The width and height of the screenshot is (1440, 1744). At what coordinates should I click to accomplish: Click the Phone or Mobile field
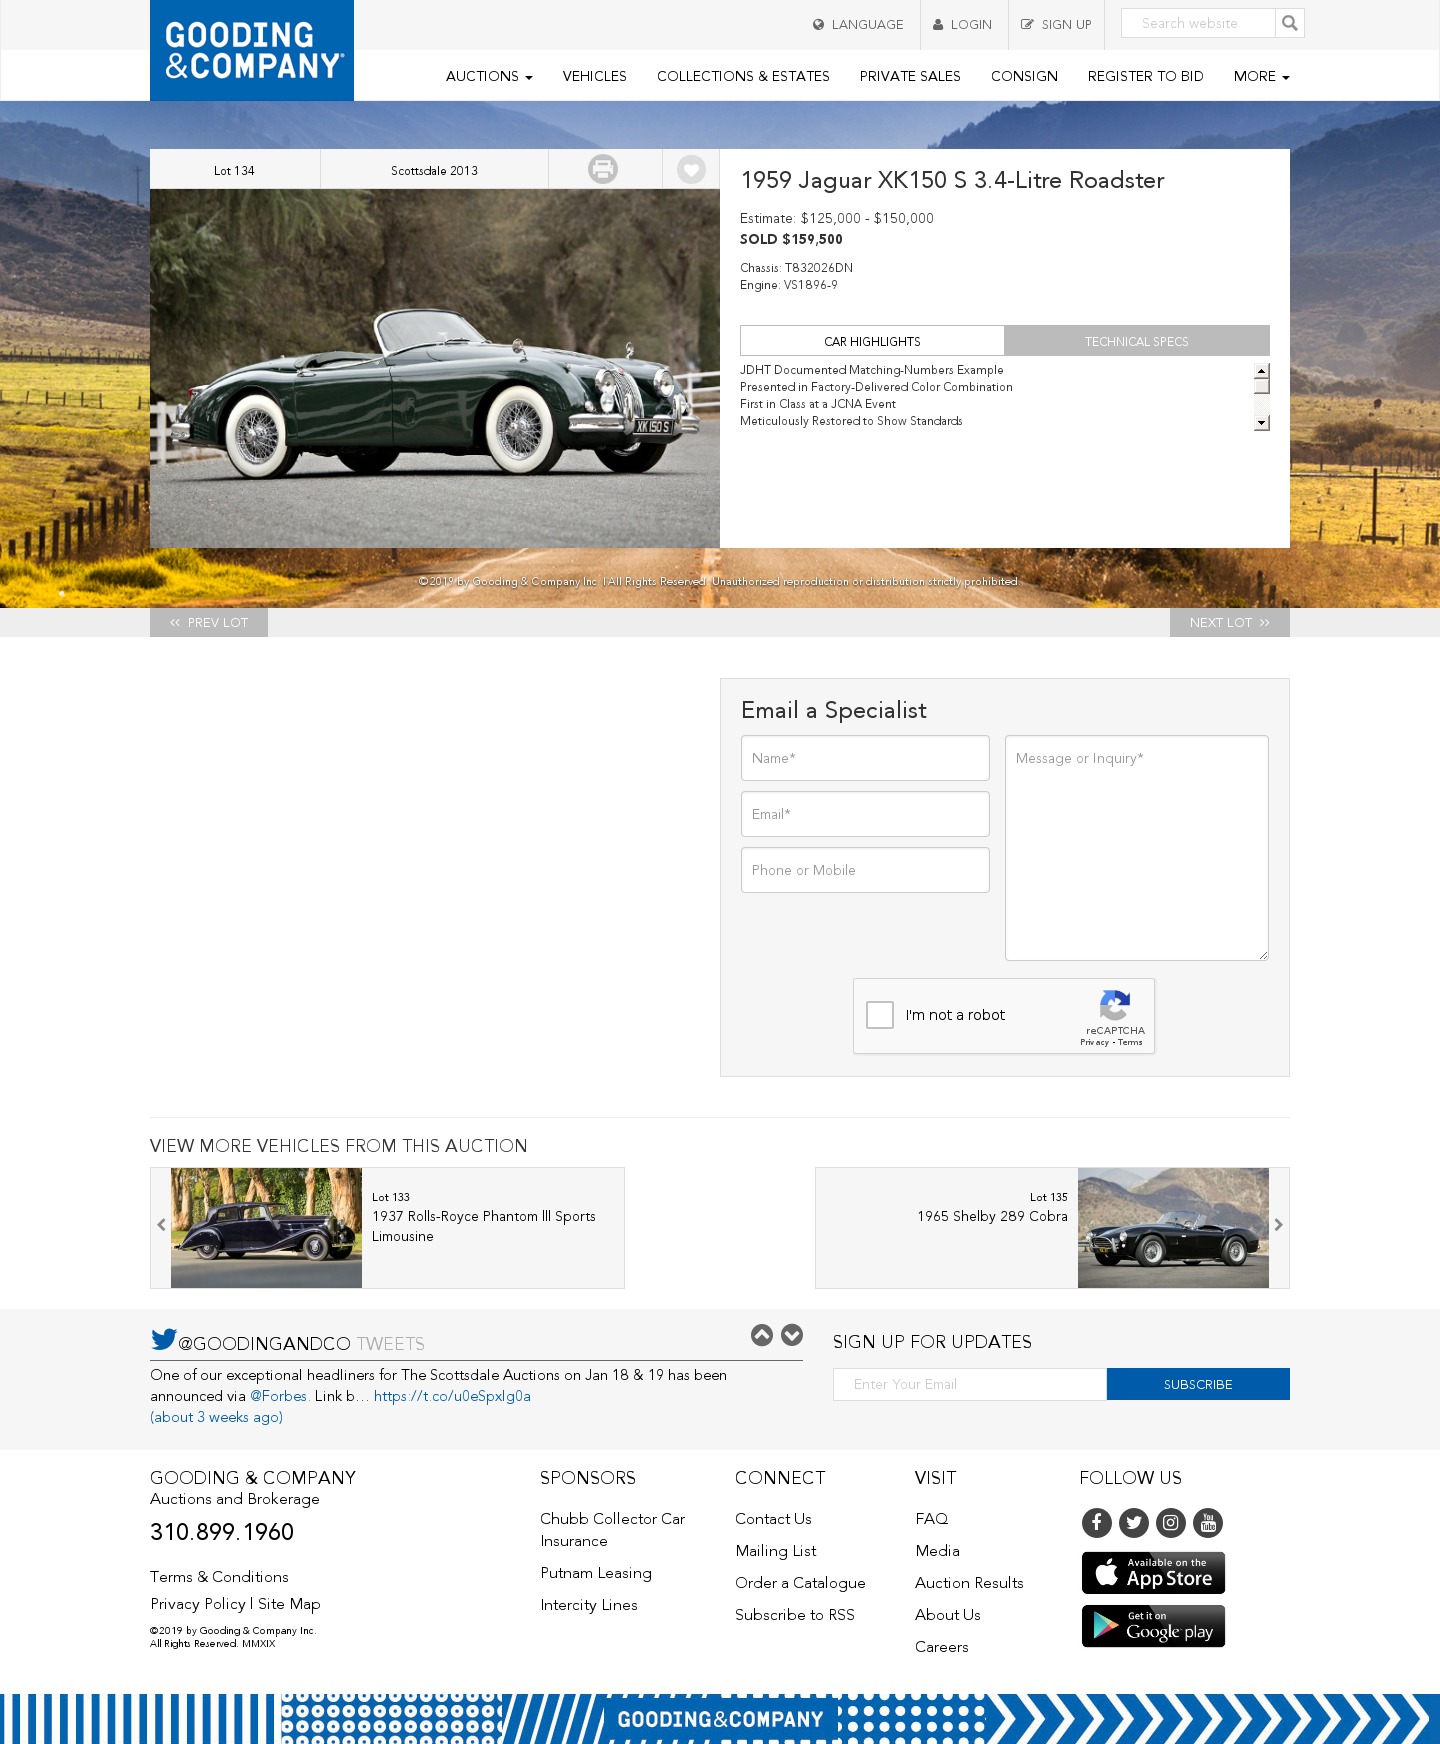click(865, 870)
